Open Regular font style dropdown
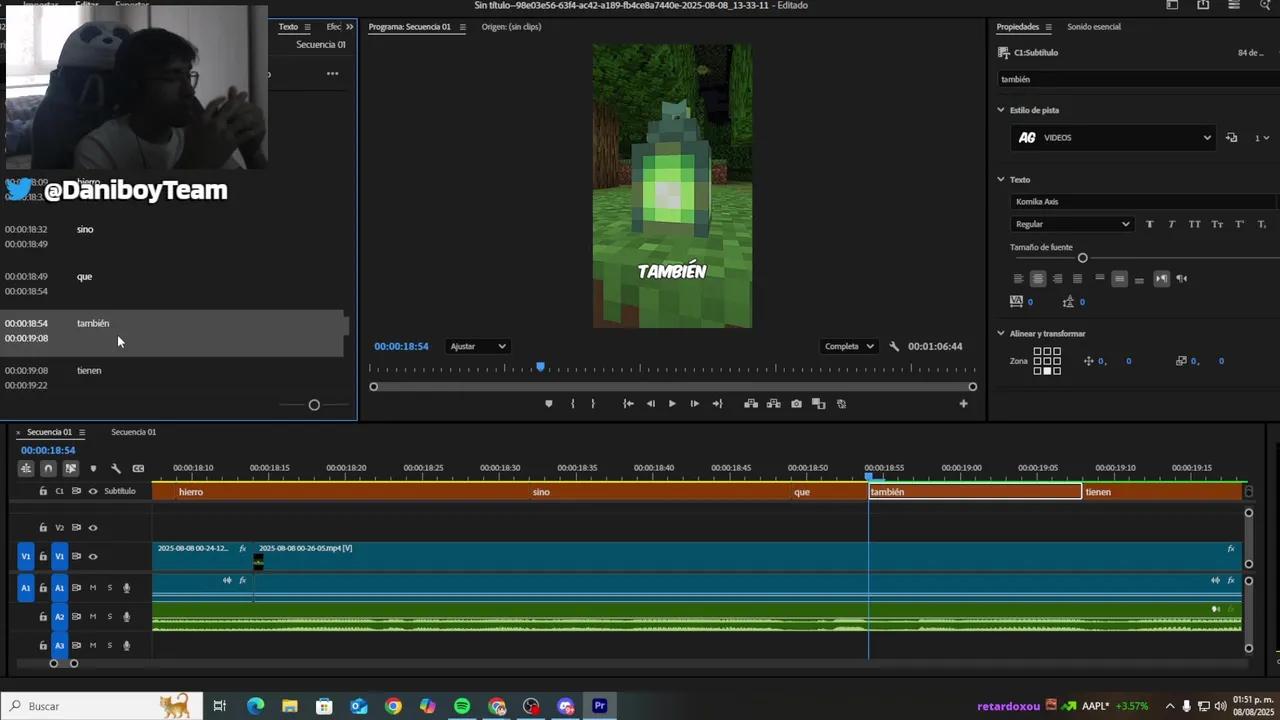The height and width of the screenshot is (720, 1280). click(1072, 224)
